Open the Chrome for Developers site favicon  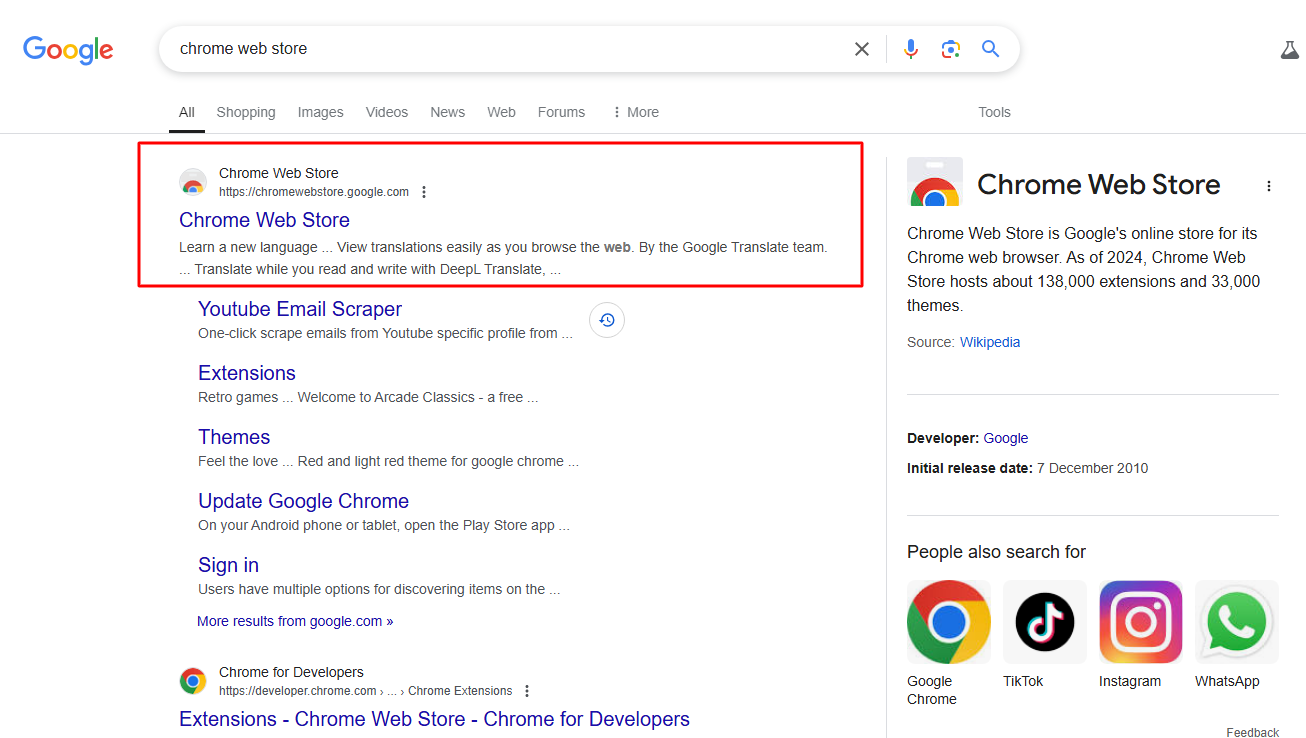coord(193,680)
